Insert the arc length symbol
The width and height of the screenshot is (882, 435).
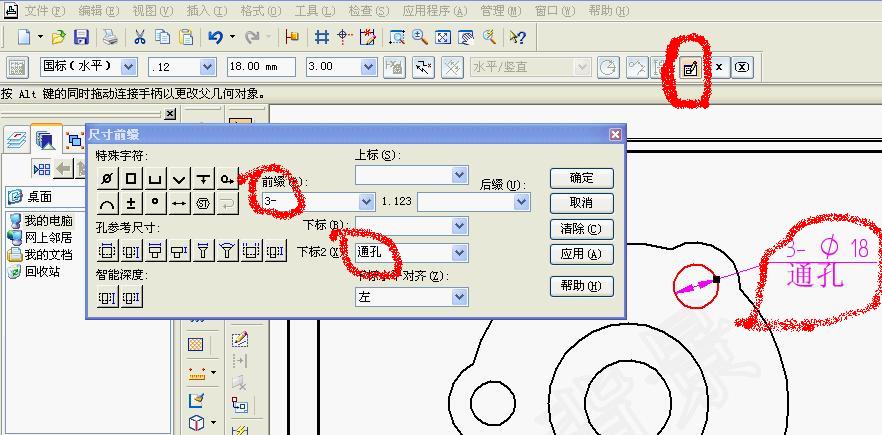coord(107,203)
